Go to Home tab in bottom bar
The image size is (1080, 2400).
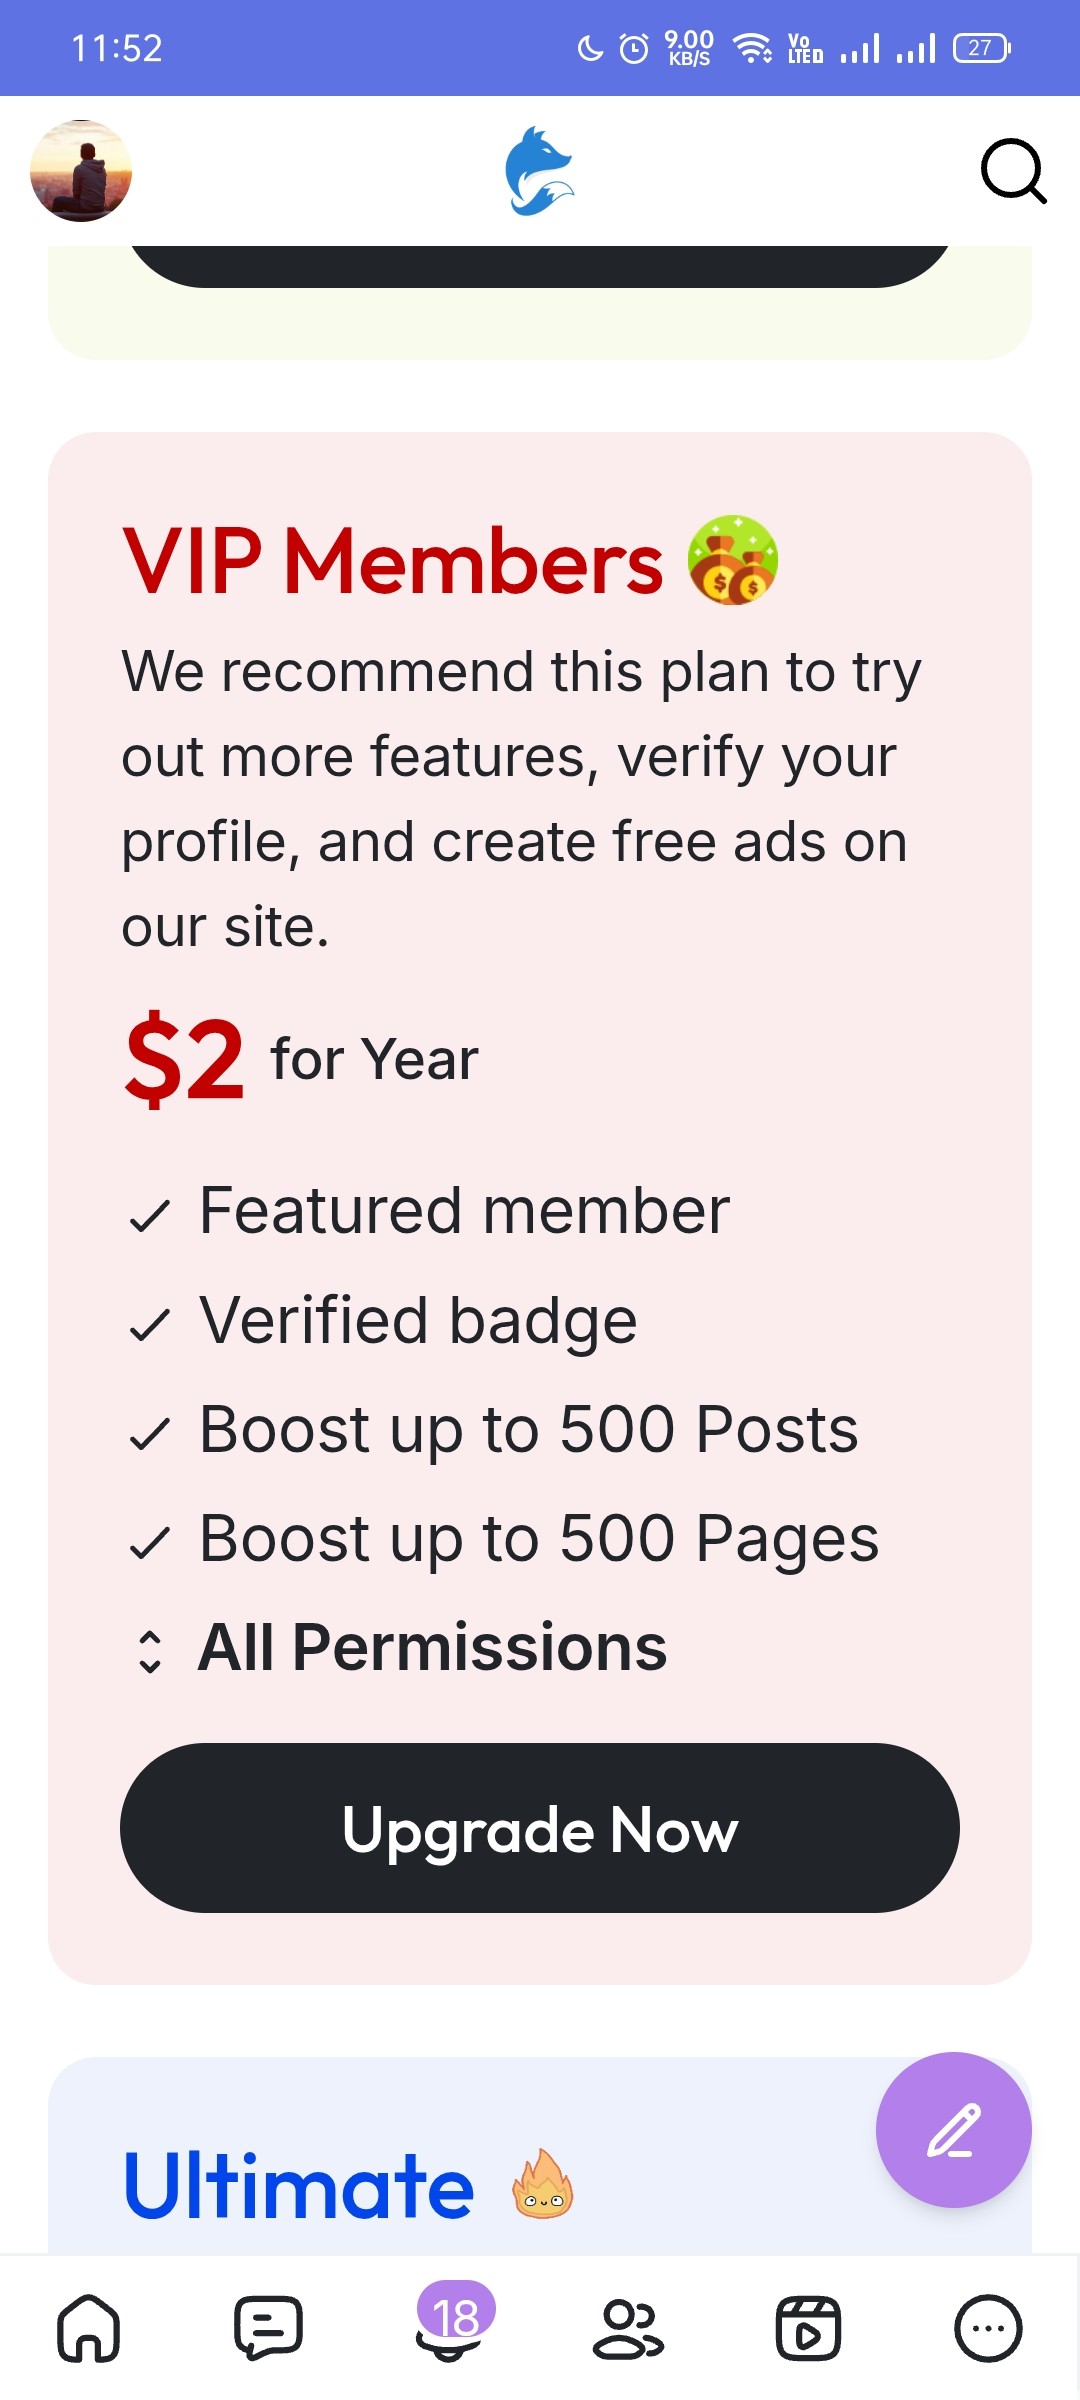click(x=89, y=2328)
